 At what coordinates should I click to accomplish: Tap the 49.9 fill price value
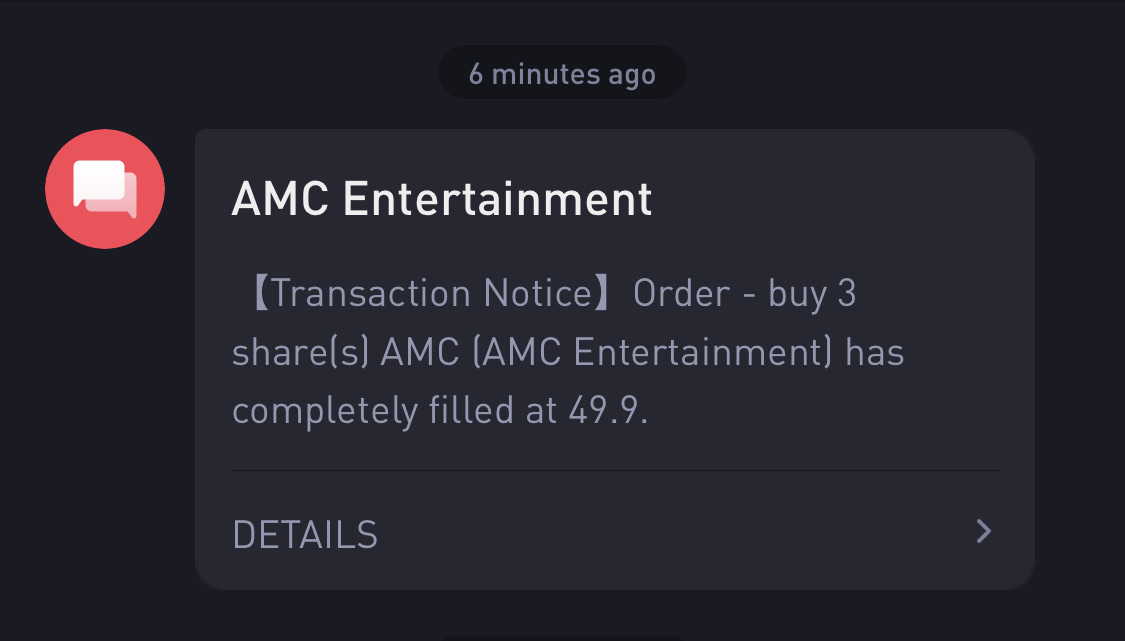pos(608,411)
